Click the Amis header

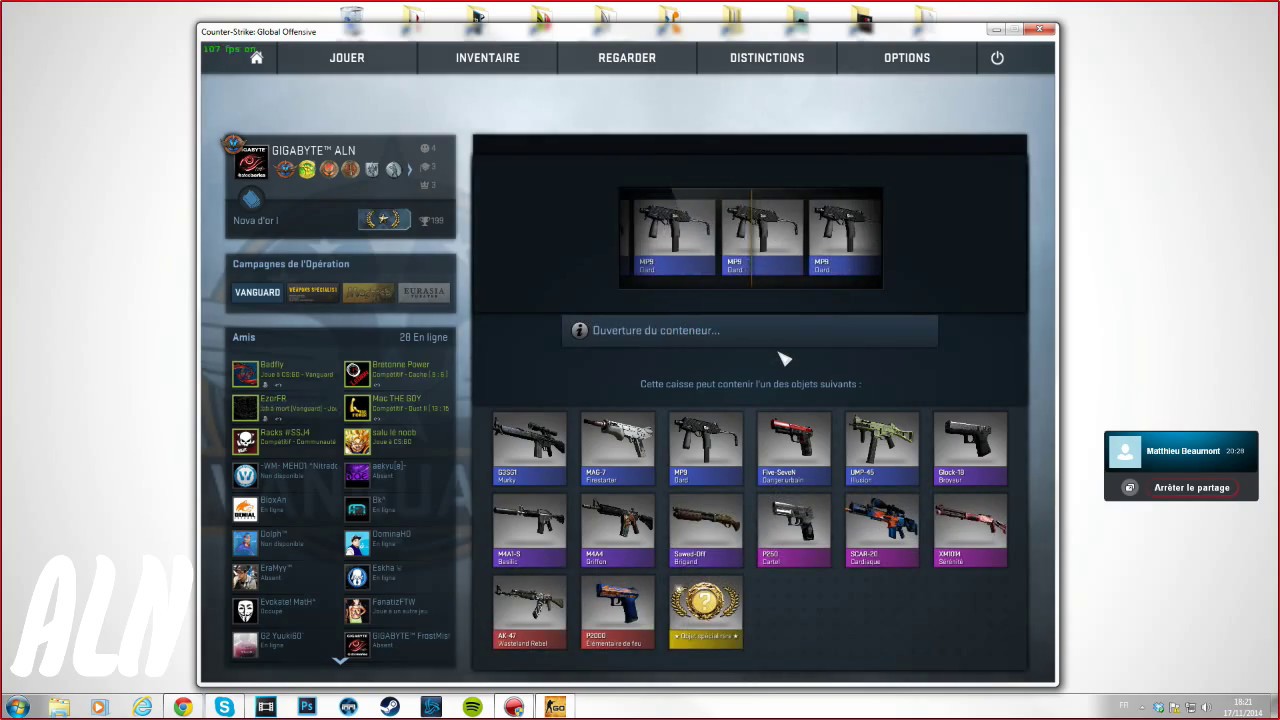tap(244, 337)
